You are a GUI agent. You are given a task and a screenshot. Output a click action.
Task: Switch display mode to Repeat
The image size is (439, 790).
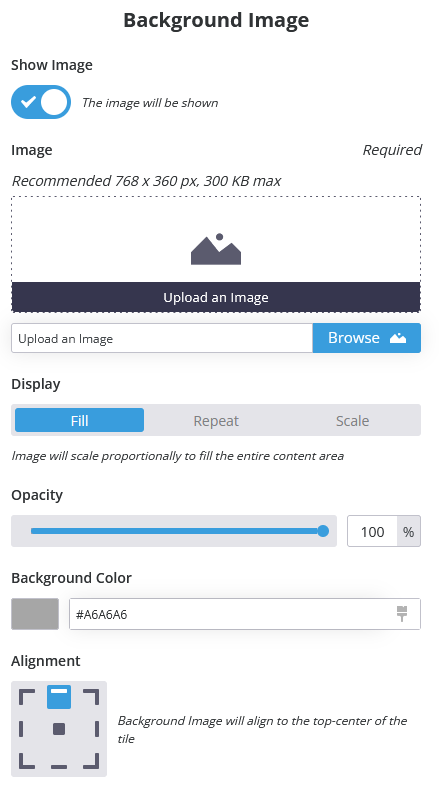point(216,420)
